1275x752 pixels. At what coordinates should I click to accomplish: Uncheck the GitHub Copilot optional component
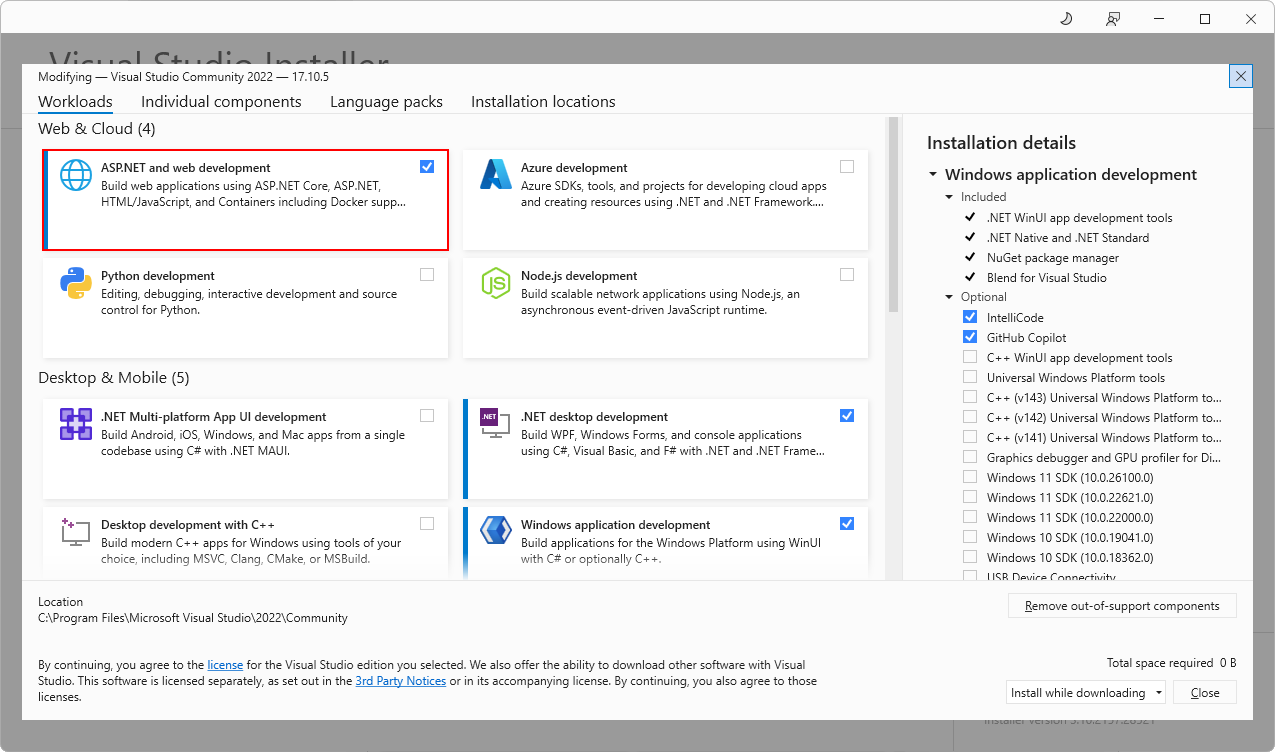(970, 337)
